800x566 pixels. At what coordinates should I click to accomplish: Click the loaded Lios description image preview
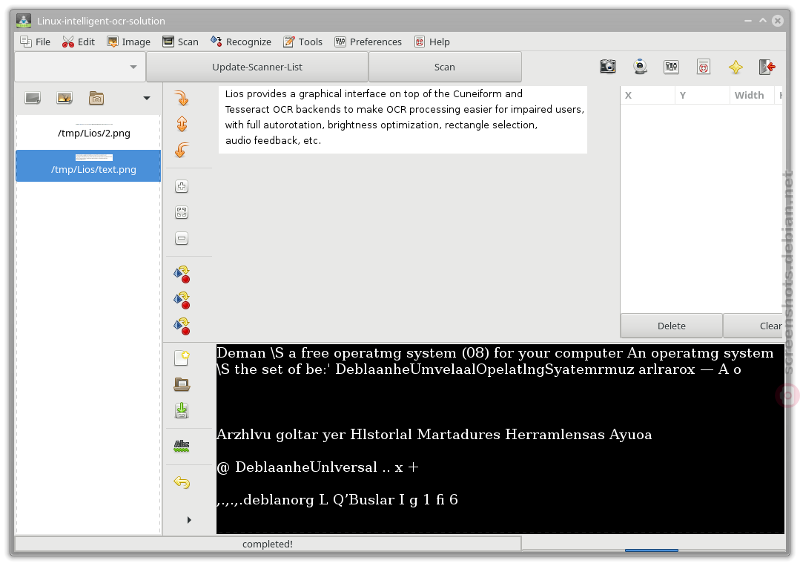(403, 119)
